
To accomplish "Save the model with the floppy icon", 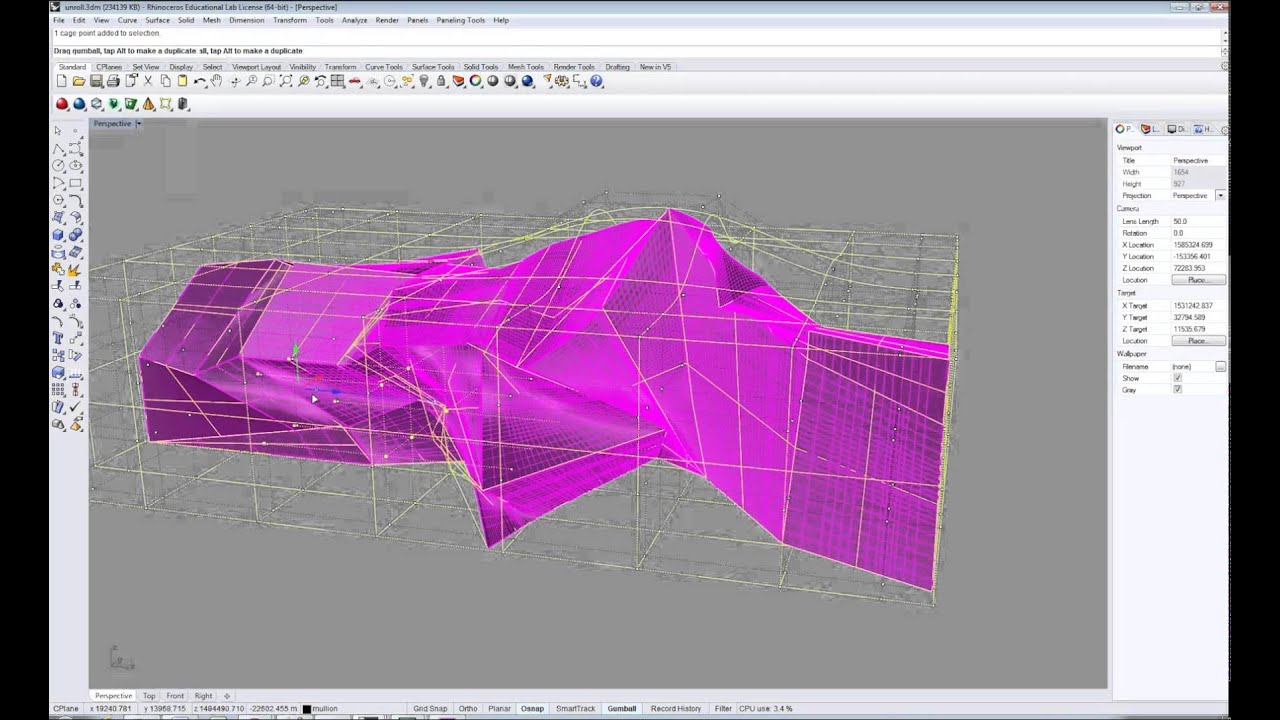I will (96, 81).
